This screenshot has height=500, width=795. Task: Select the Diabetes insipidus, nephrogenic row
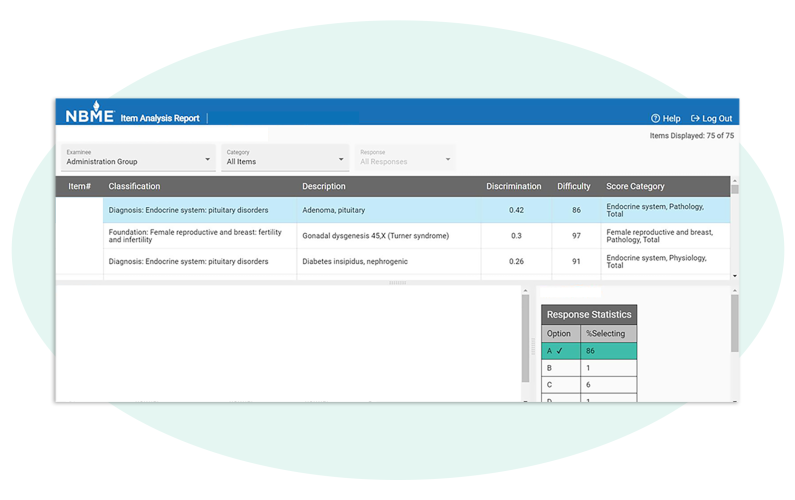(355, 261)
